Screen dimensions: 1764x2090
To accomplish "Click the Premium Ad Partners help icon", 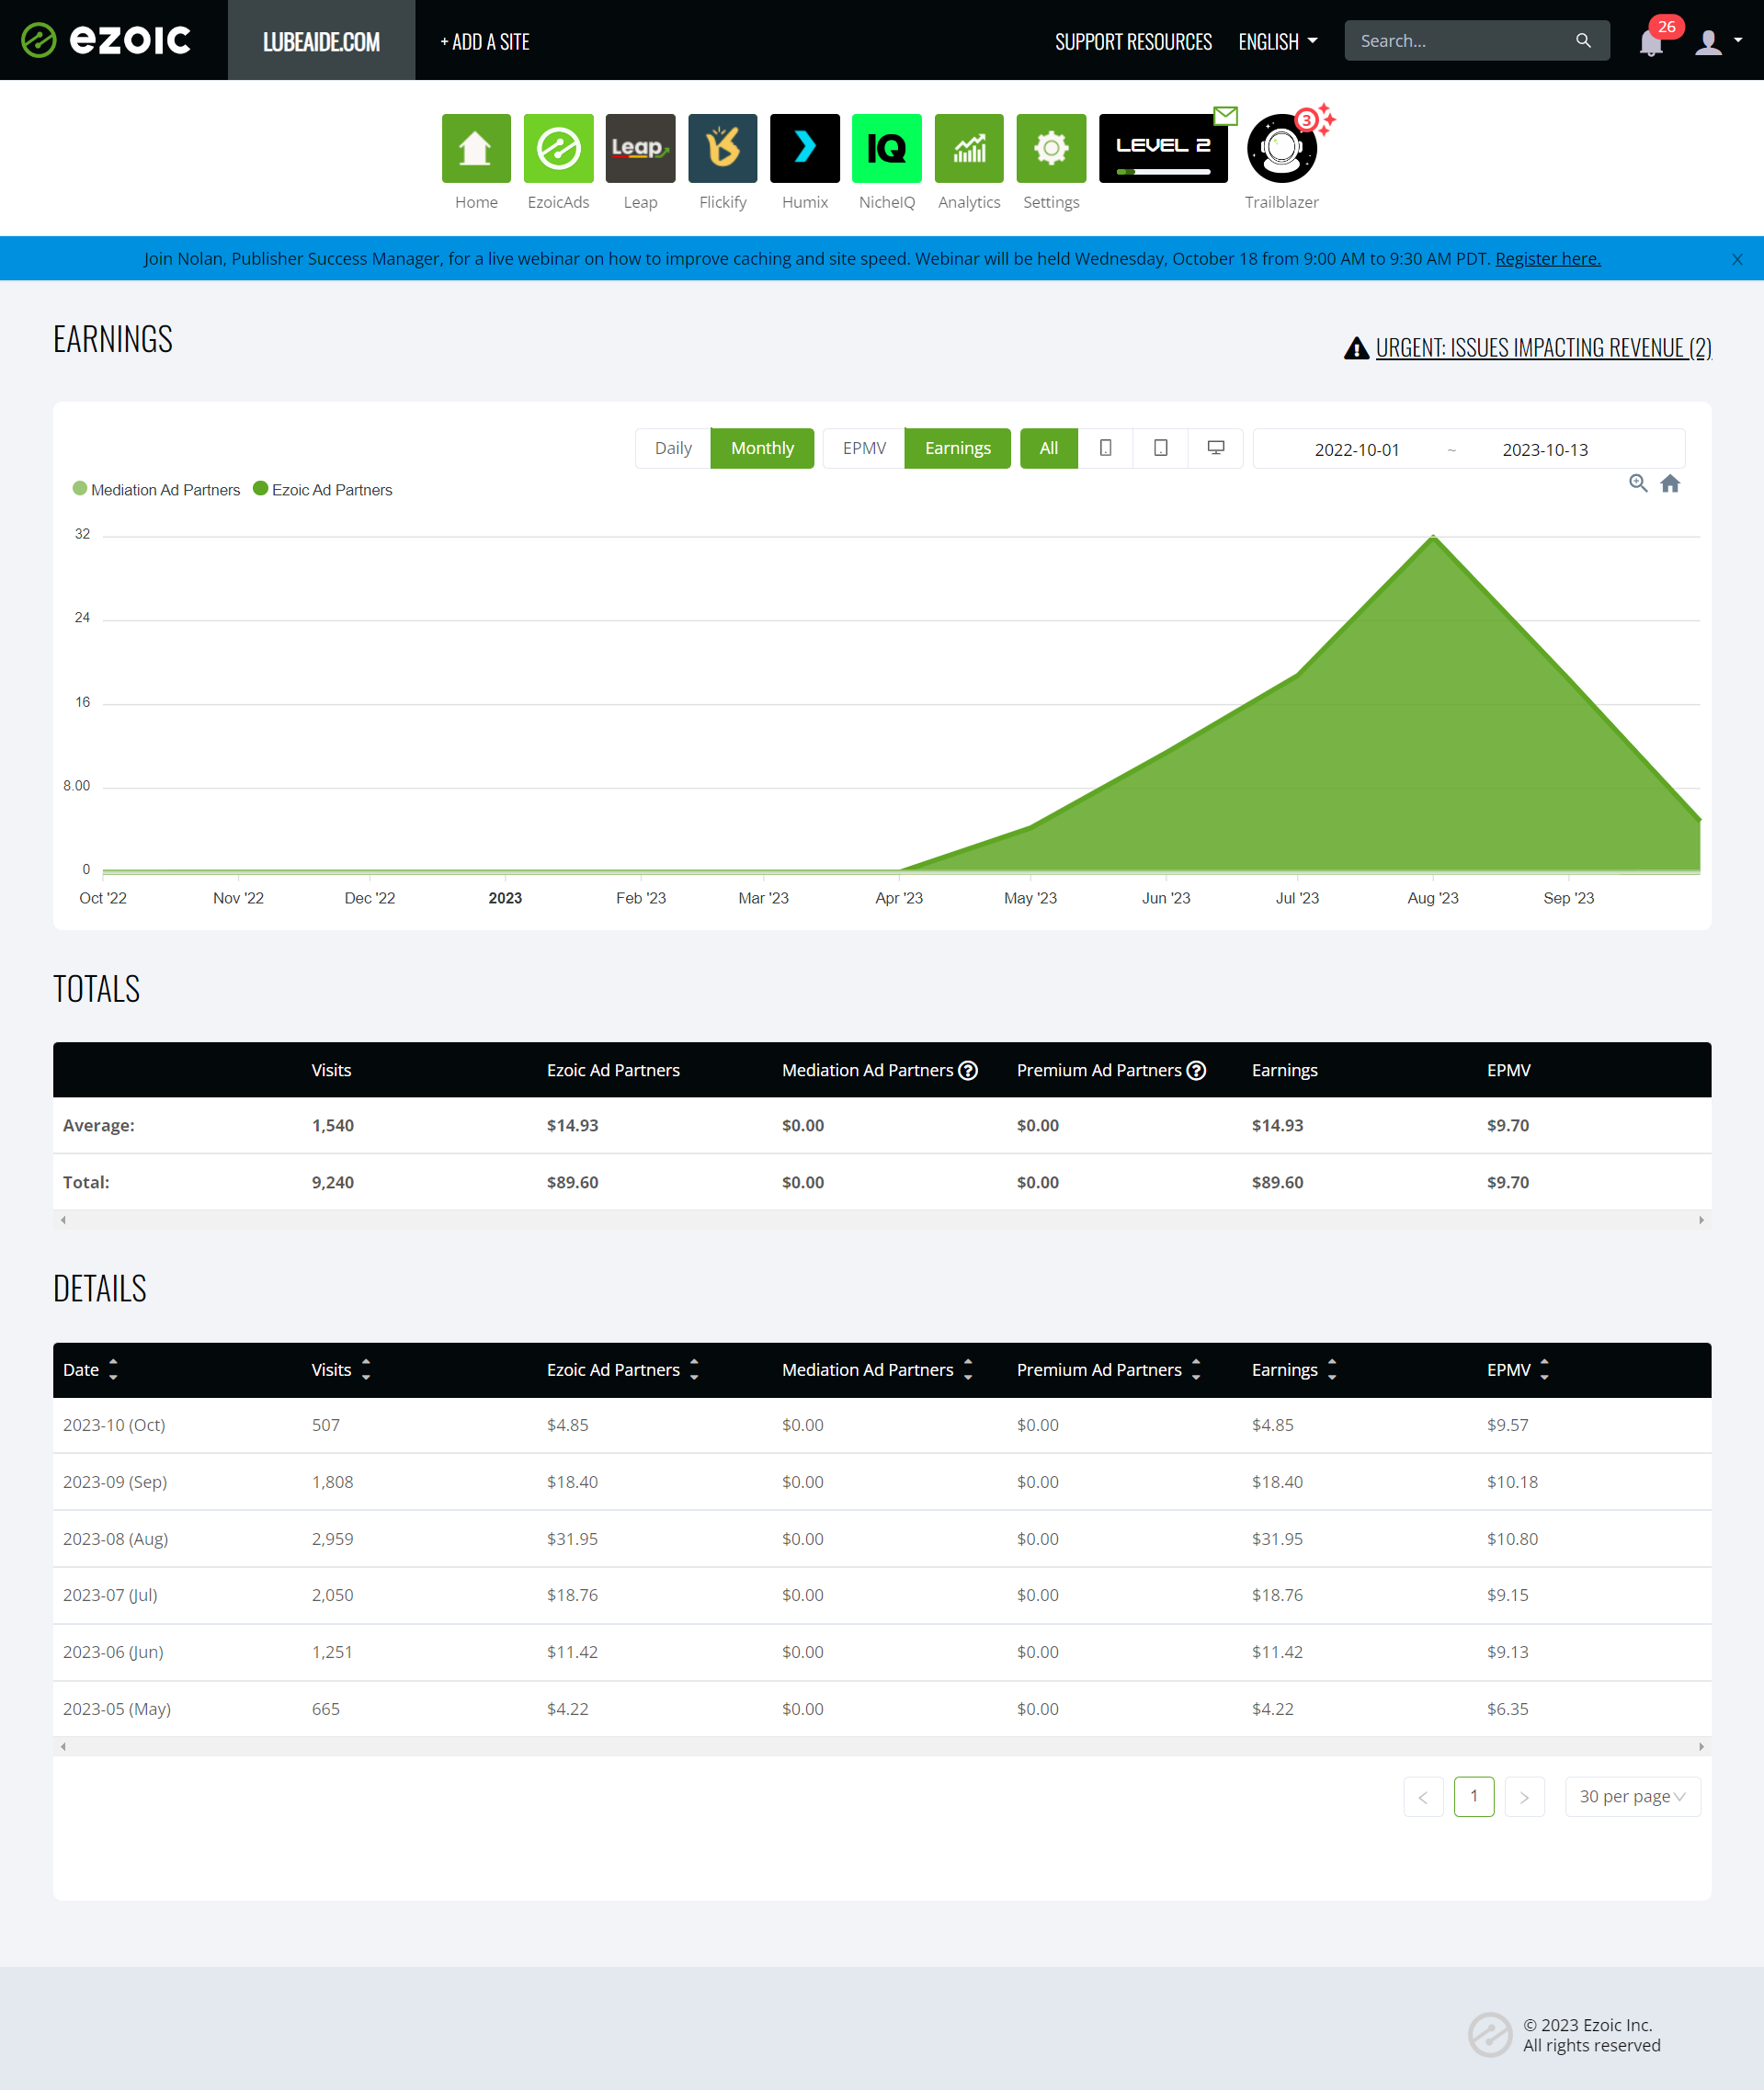I will pos(1196,1070).
